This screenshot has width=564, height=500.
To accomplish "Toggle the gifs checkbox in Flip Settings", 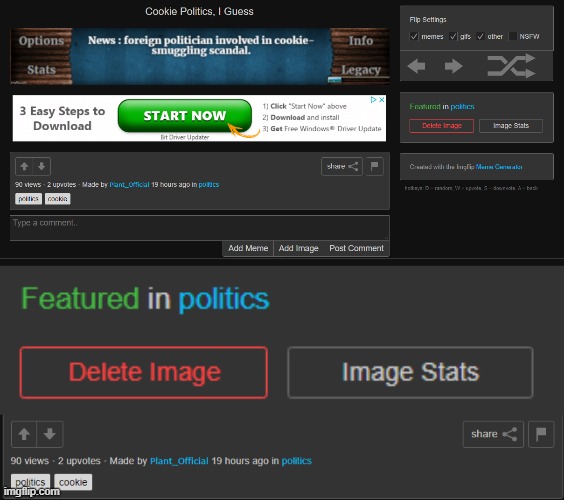I will 453,36.
